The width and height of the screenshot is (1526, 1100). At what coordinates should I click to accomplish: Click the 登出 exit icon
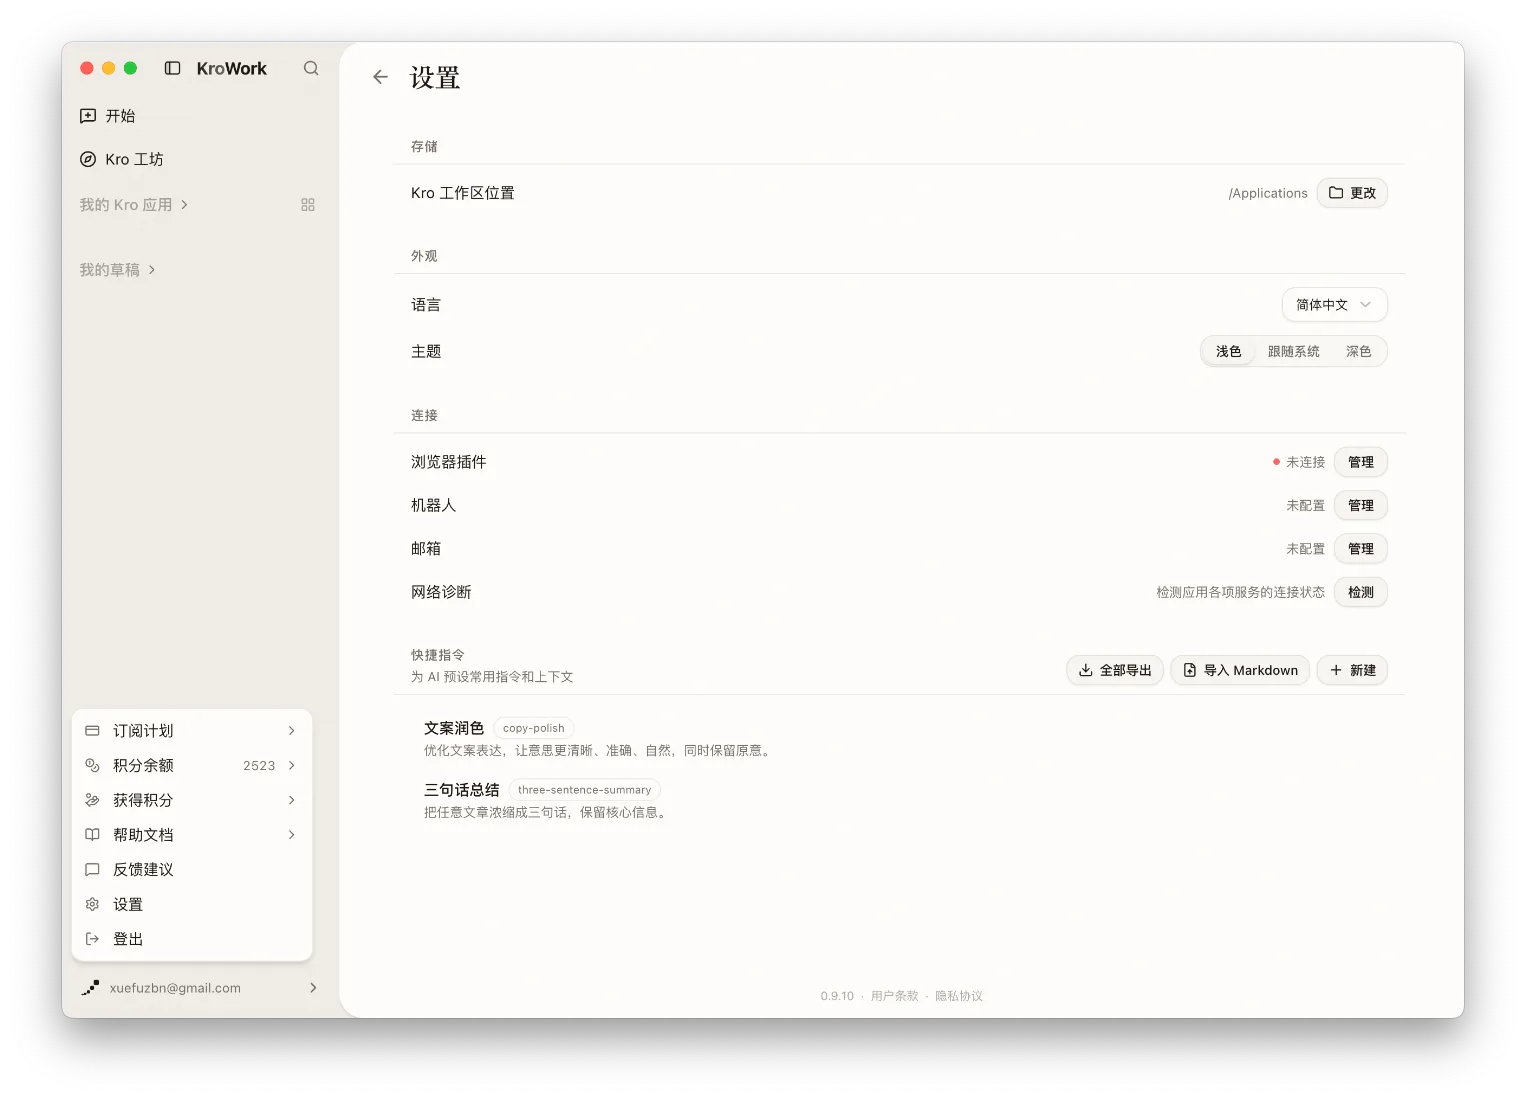(x=92, y=939)
